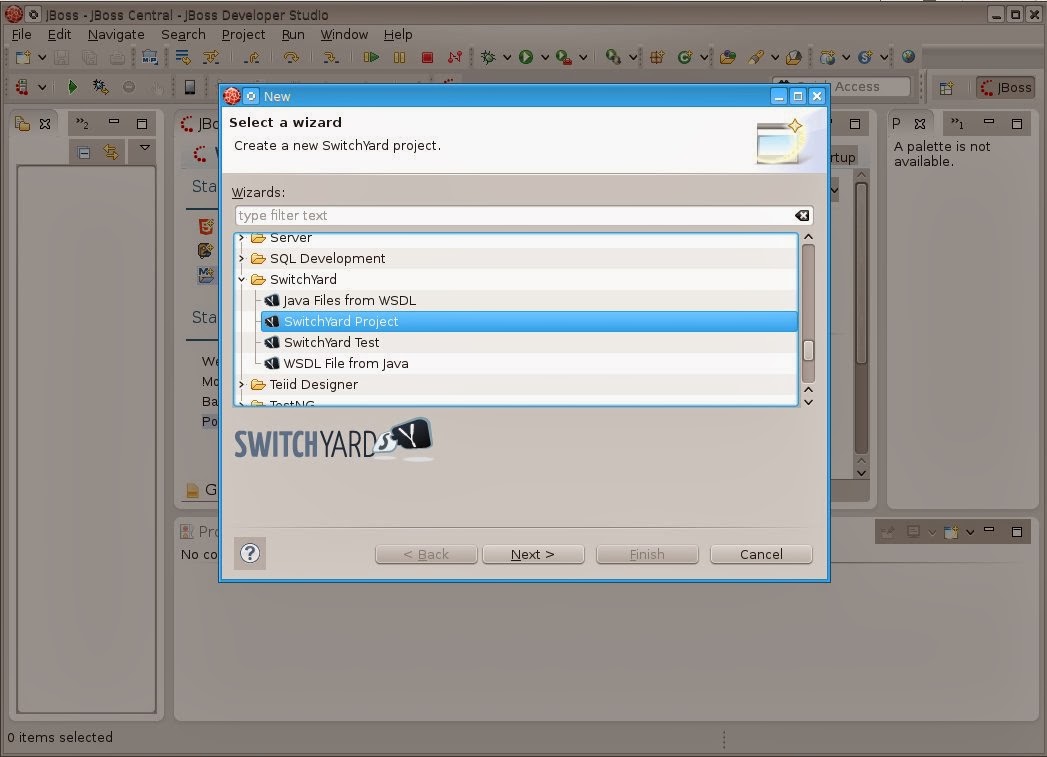The height and width of the screenshot is (757, 1047).
Task: Open the wizard help question icon
Action: click(250, 553)
